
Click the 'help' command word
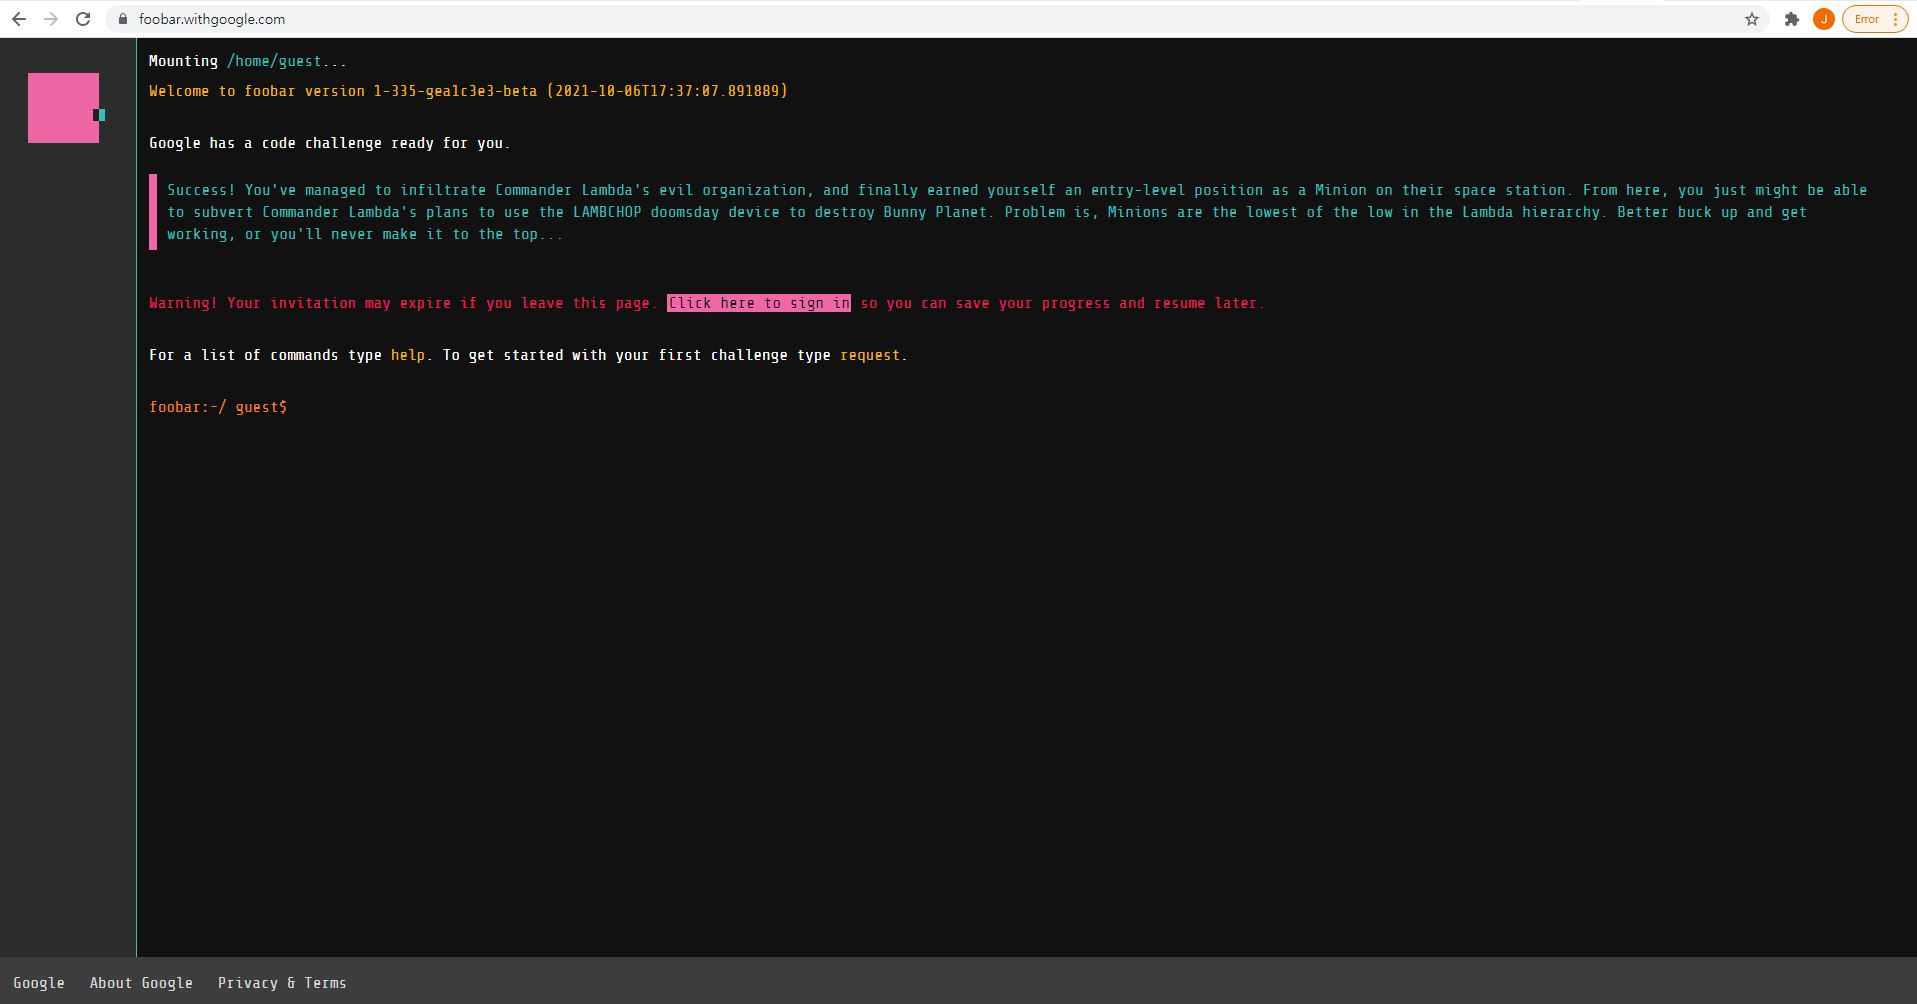pos(408,355)
